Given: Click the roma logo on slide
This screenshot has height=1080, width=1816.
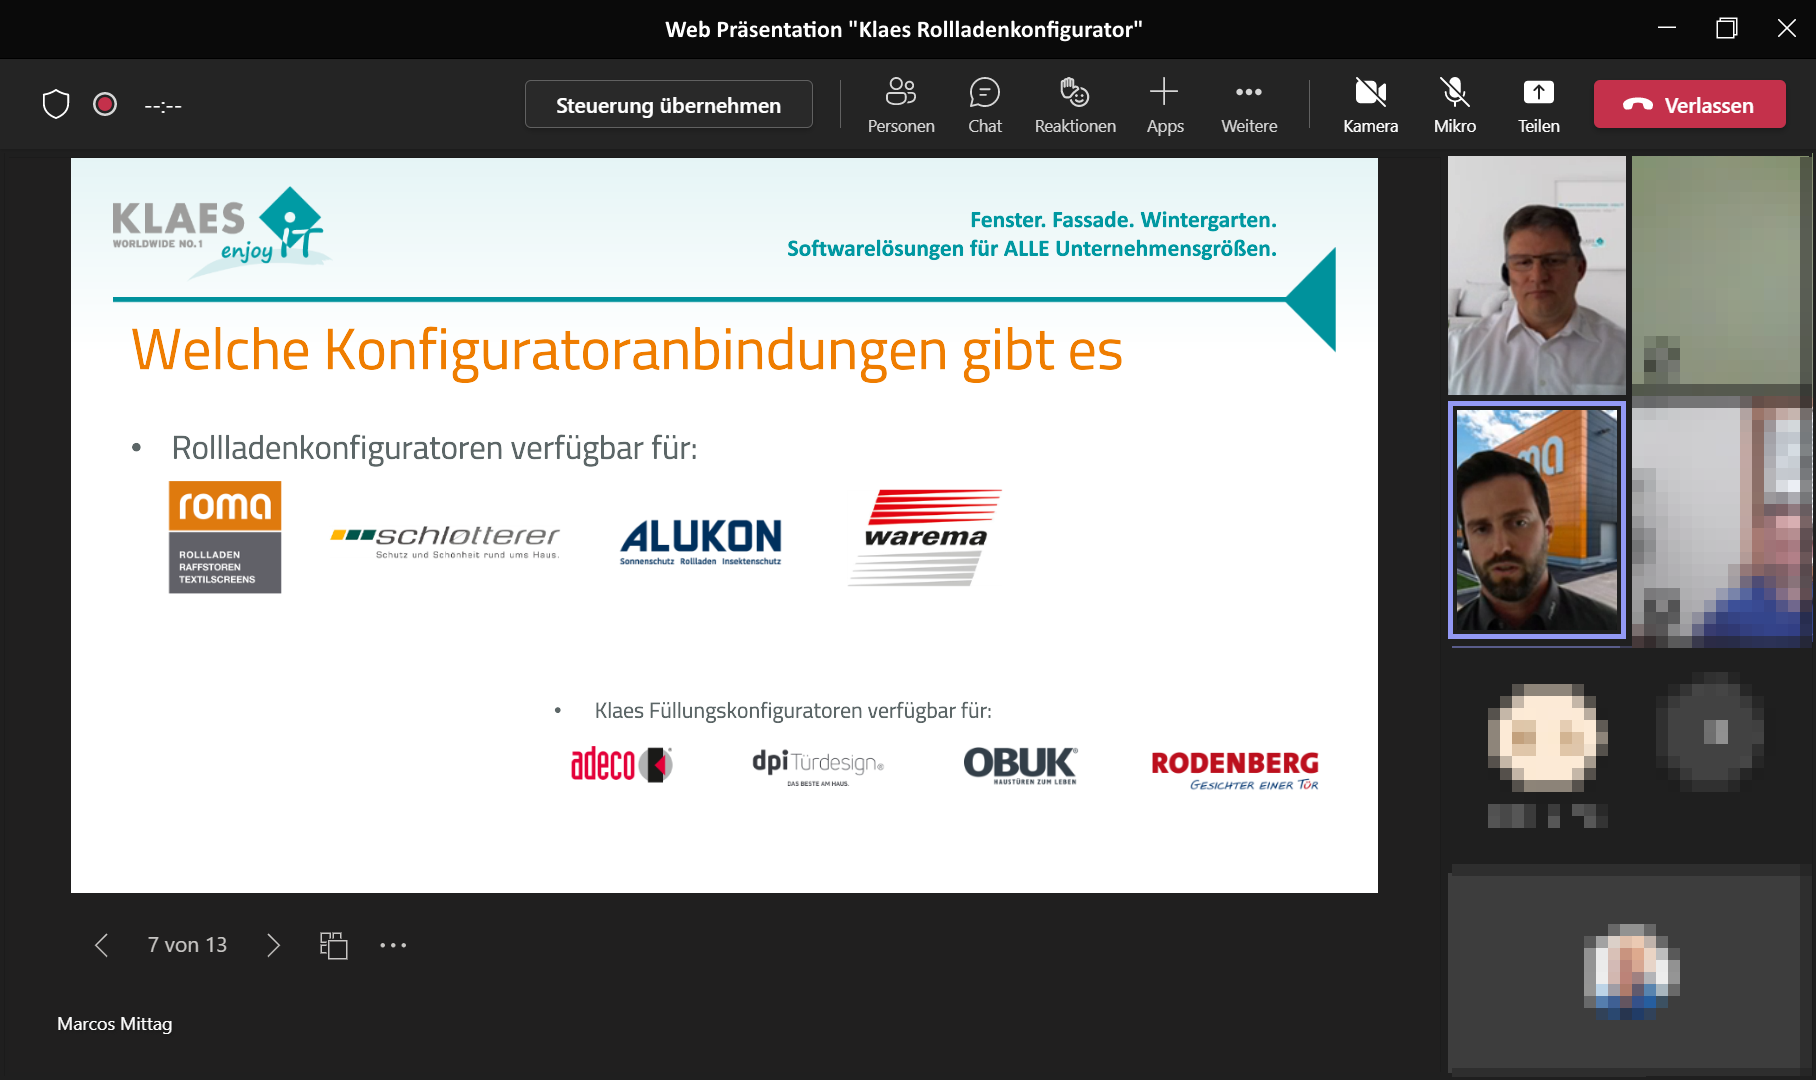Looking at the screenshot, I should click(225, 537).
